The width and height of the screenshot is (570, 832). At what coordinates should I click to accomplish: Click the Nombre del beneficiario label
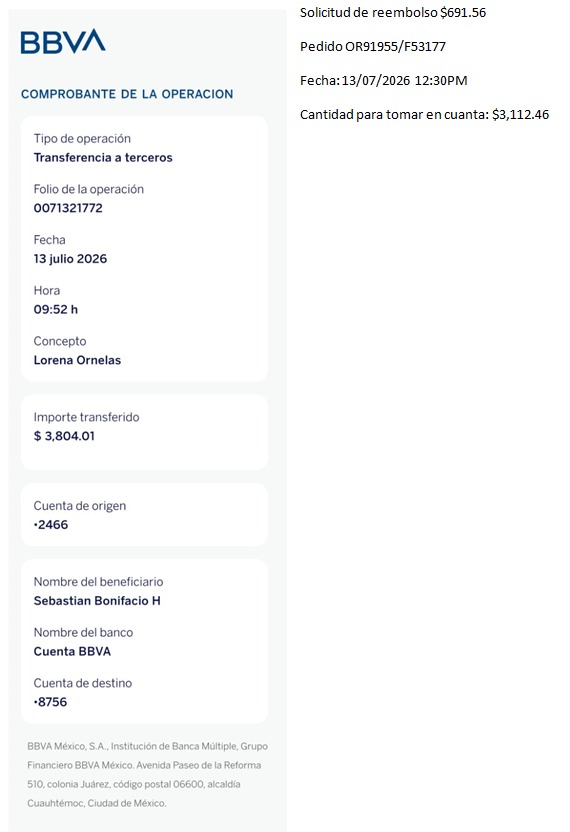(99, 582)
